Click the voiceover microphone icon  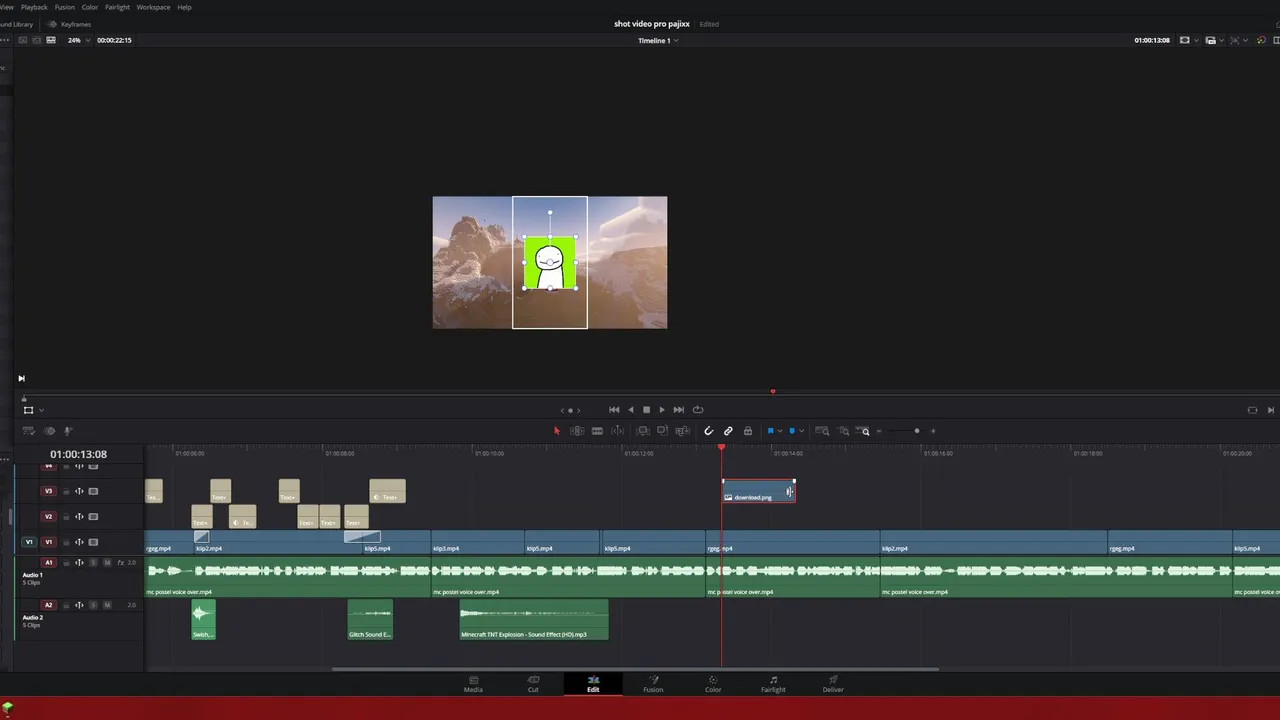[68, 431]
